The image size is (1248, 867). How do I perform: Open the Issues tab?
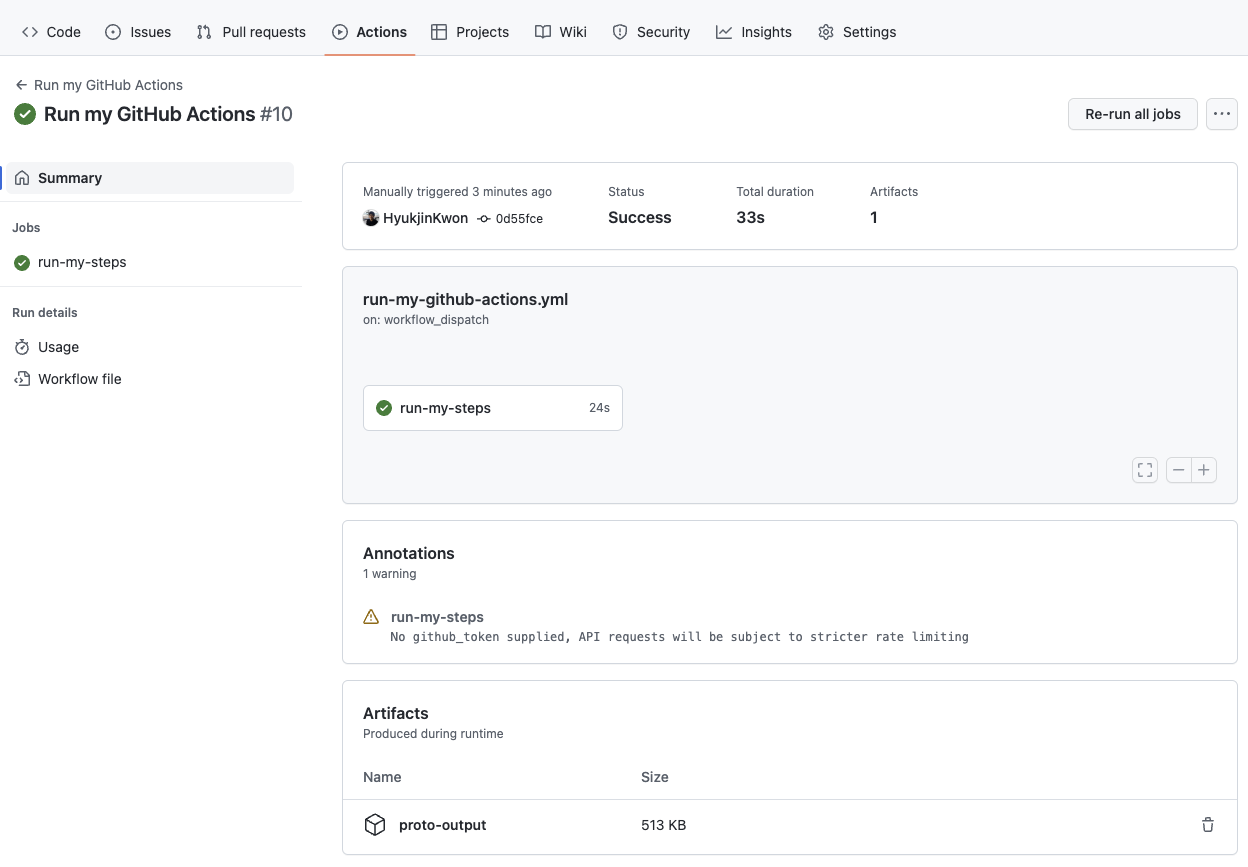coord(138,32)
